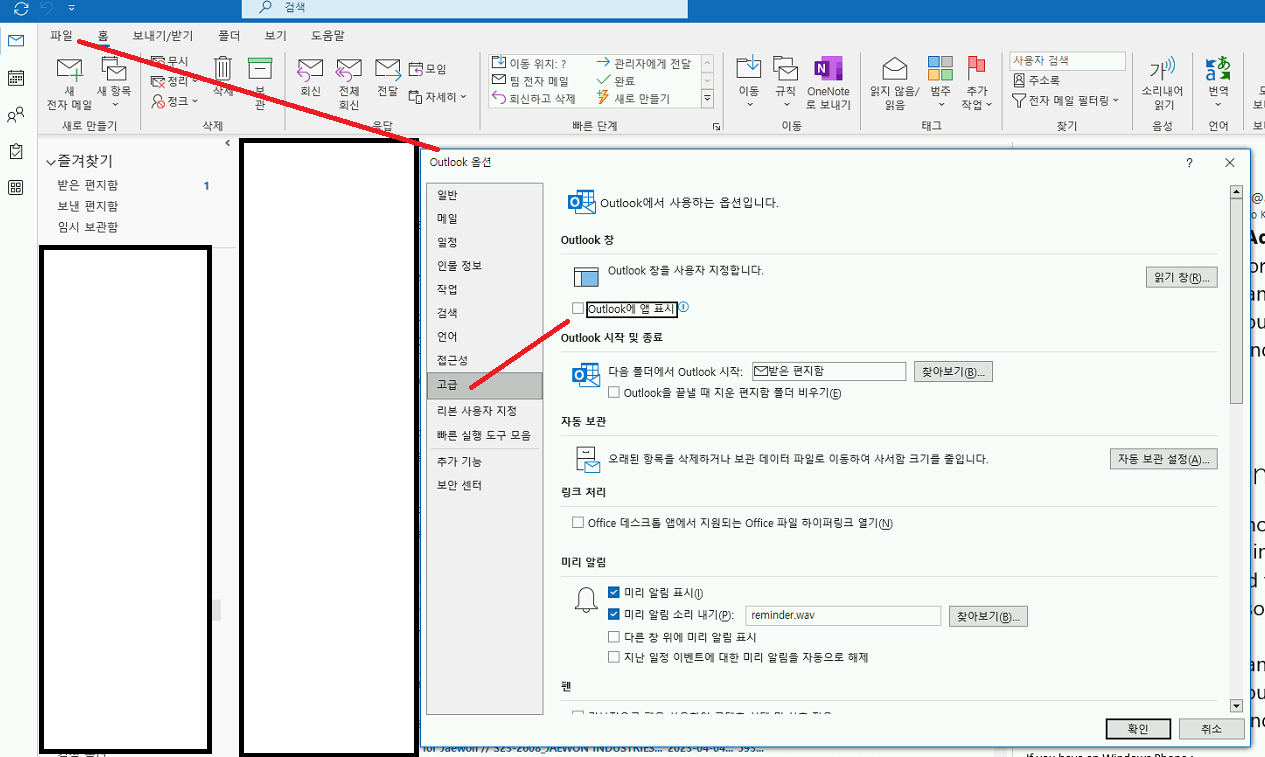Click the Cancel (취소) button
Screen dimensions: 1265x757
(x=1212, y=729)
